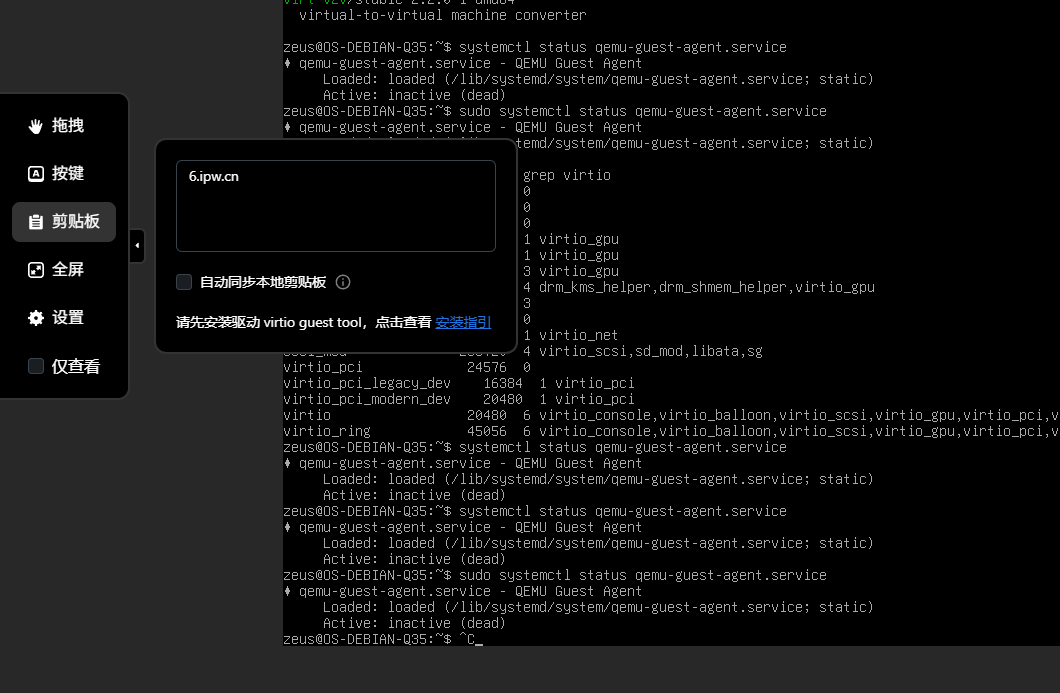Tick the 仅查看 view-only checkbox

[x=36, y=366]
